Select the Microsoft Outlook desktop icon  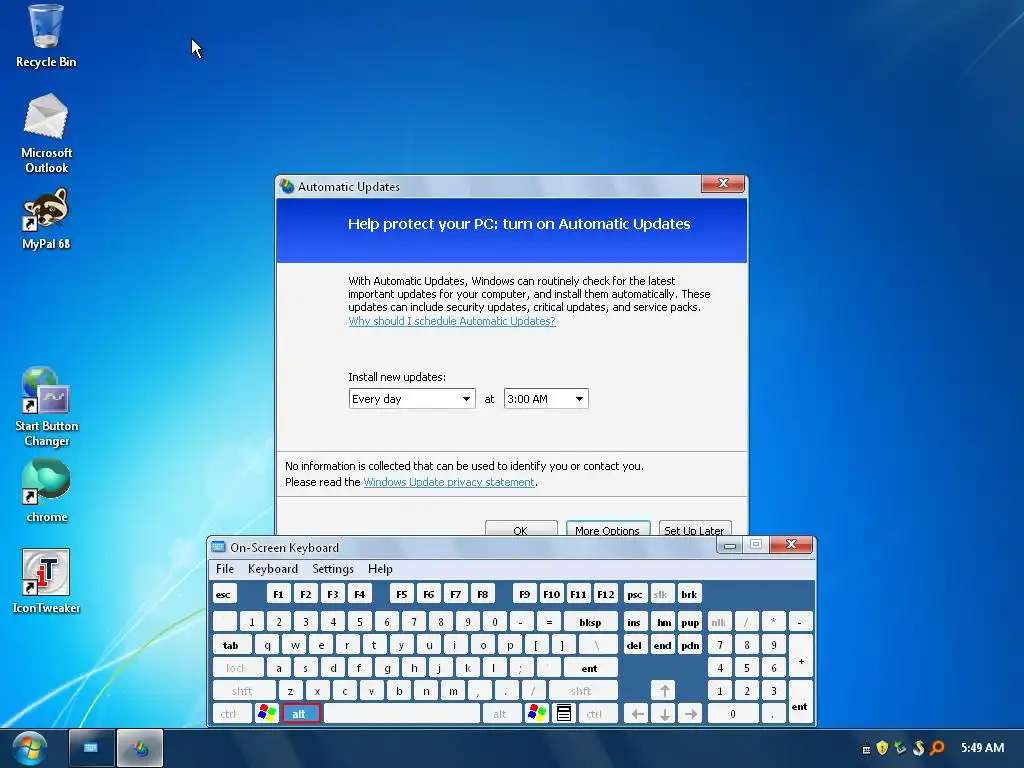[x=46, y=133]
